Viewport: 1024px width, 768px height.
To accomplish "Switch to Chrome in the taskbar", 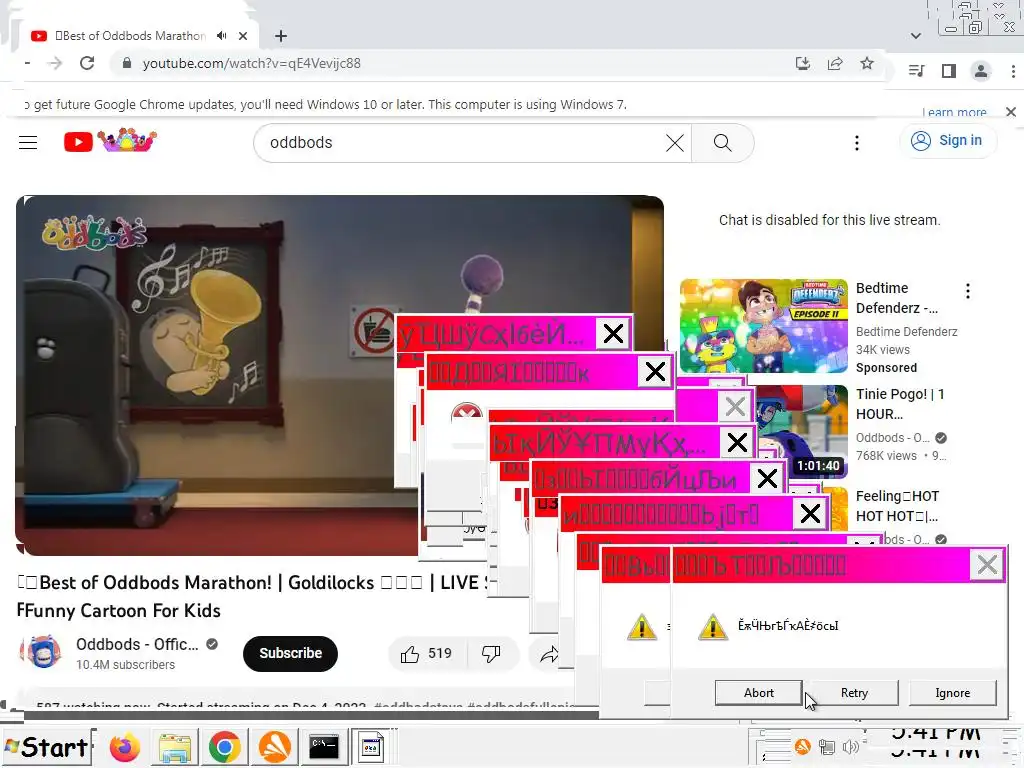I will click(225, 747).
